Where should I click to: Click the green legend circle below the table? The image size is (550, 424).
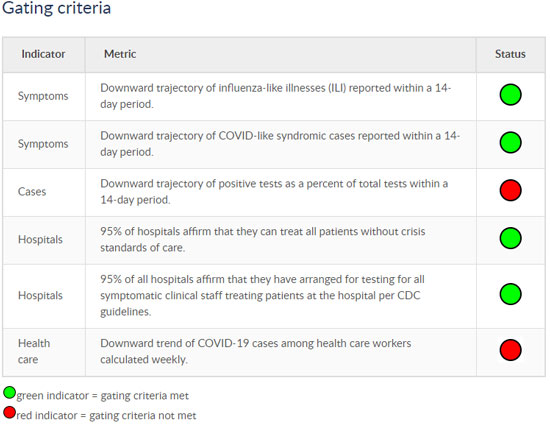coord(9,393)
